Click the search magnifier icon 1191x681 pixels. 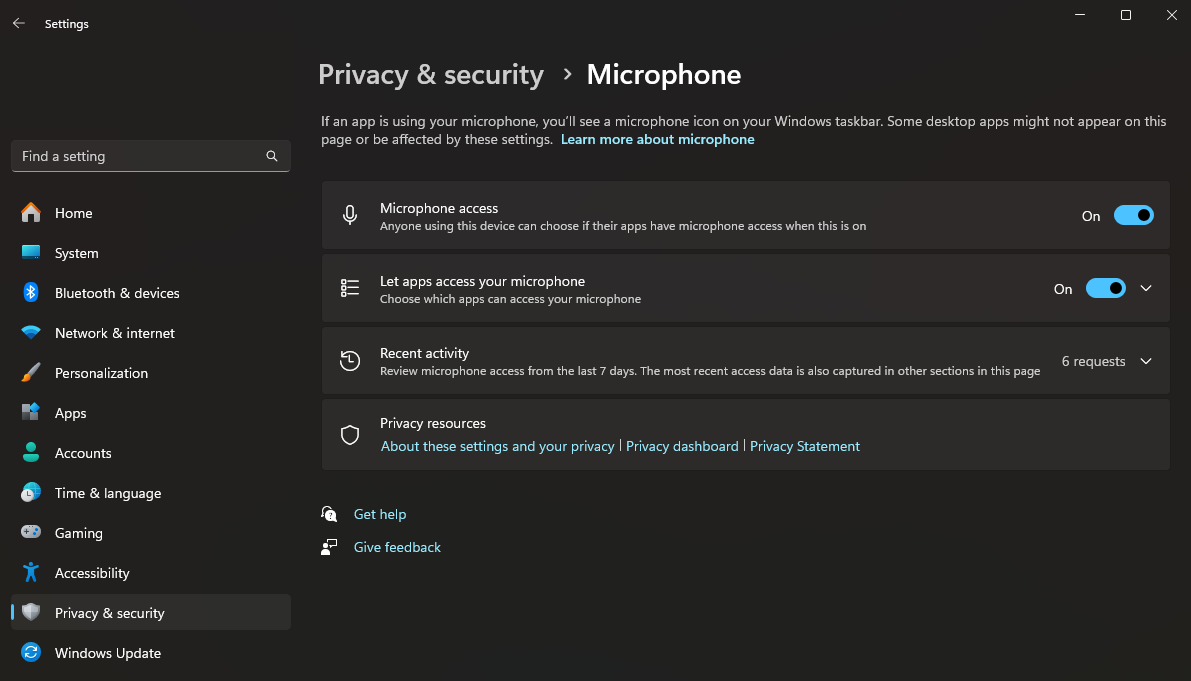tap(272, 156)
